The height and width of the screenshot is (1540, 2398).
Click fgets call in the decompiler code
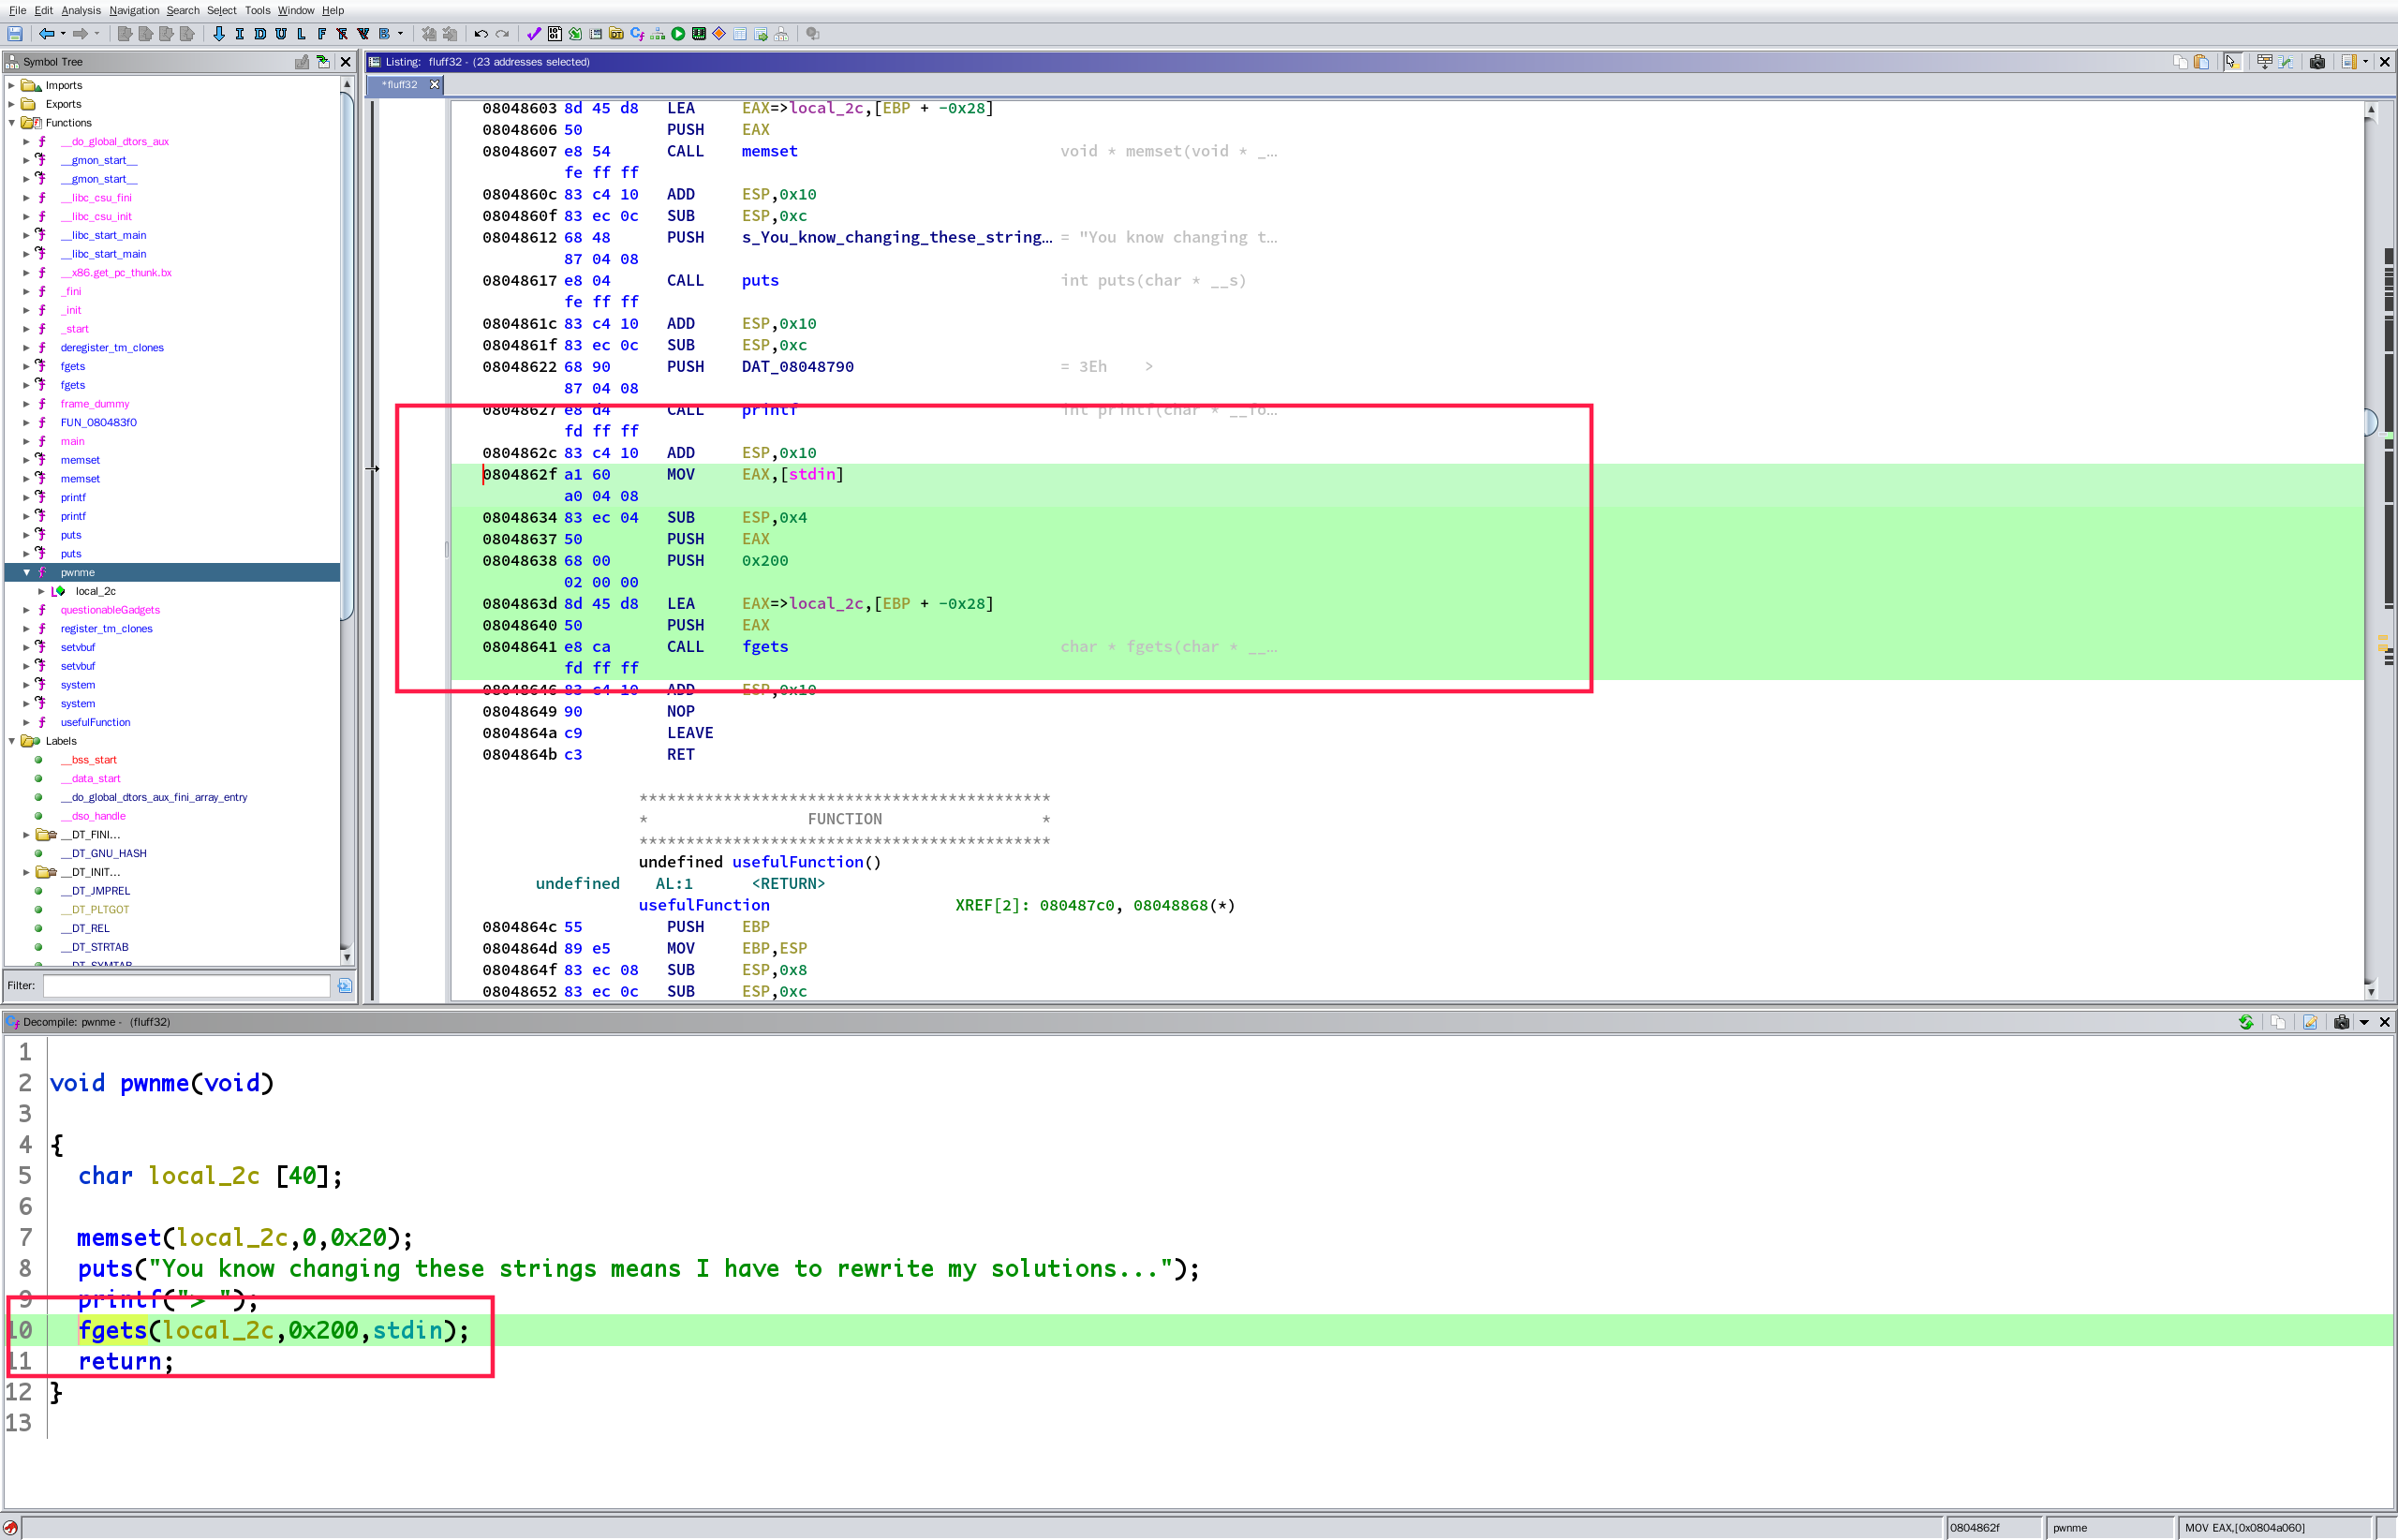coord(113,1330)
